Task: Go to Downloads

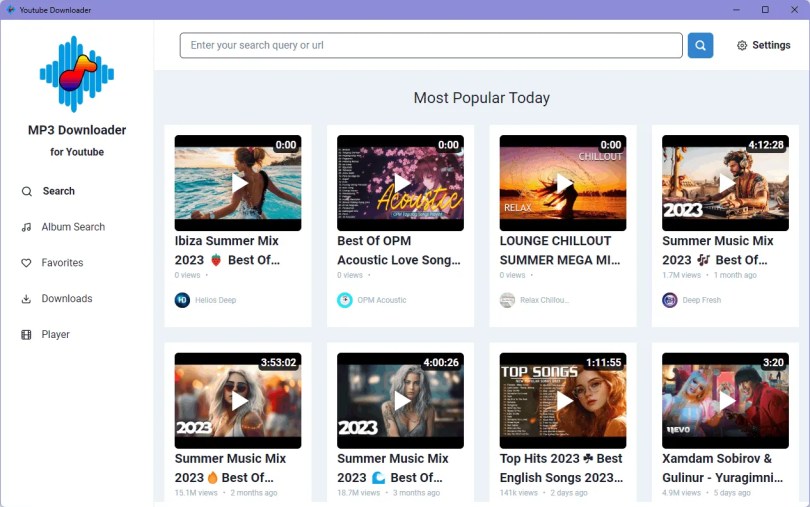Action: click(x=67, y=299)
